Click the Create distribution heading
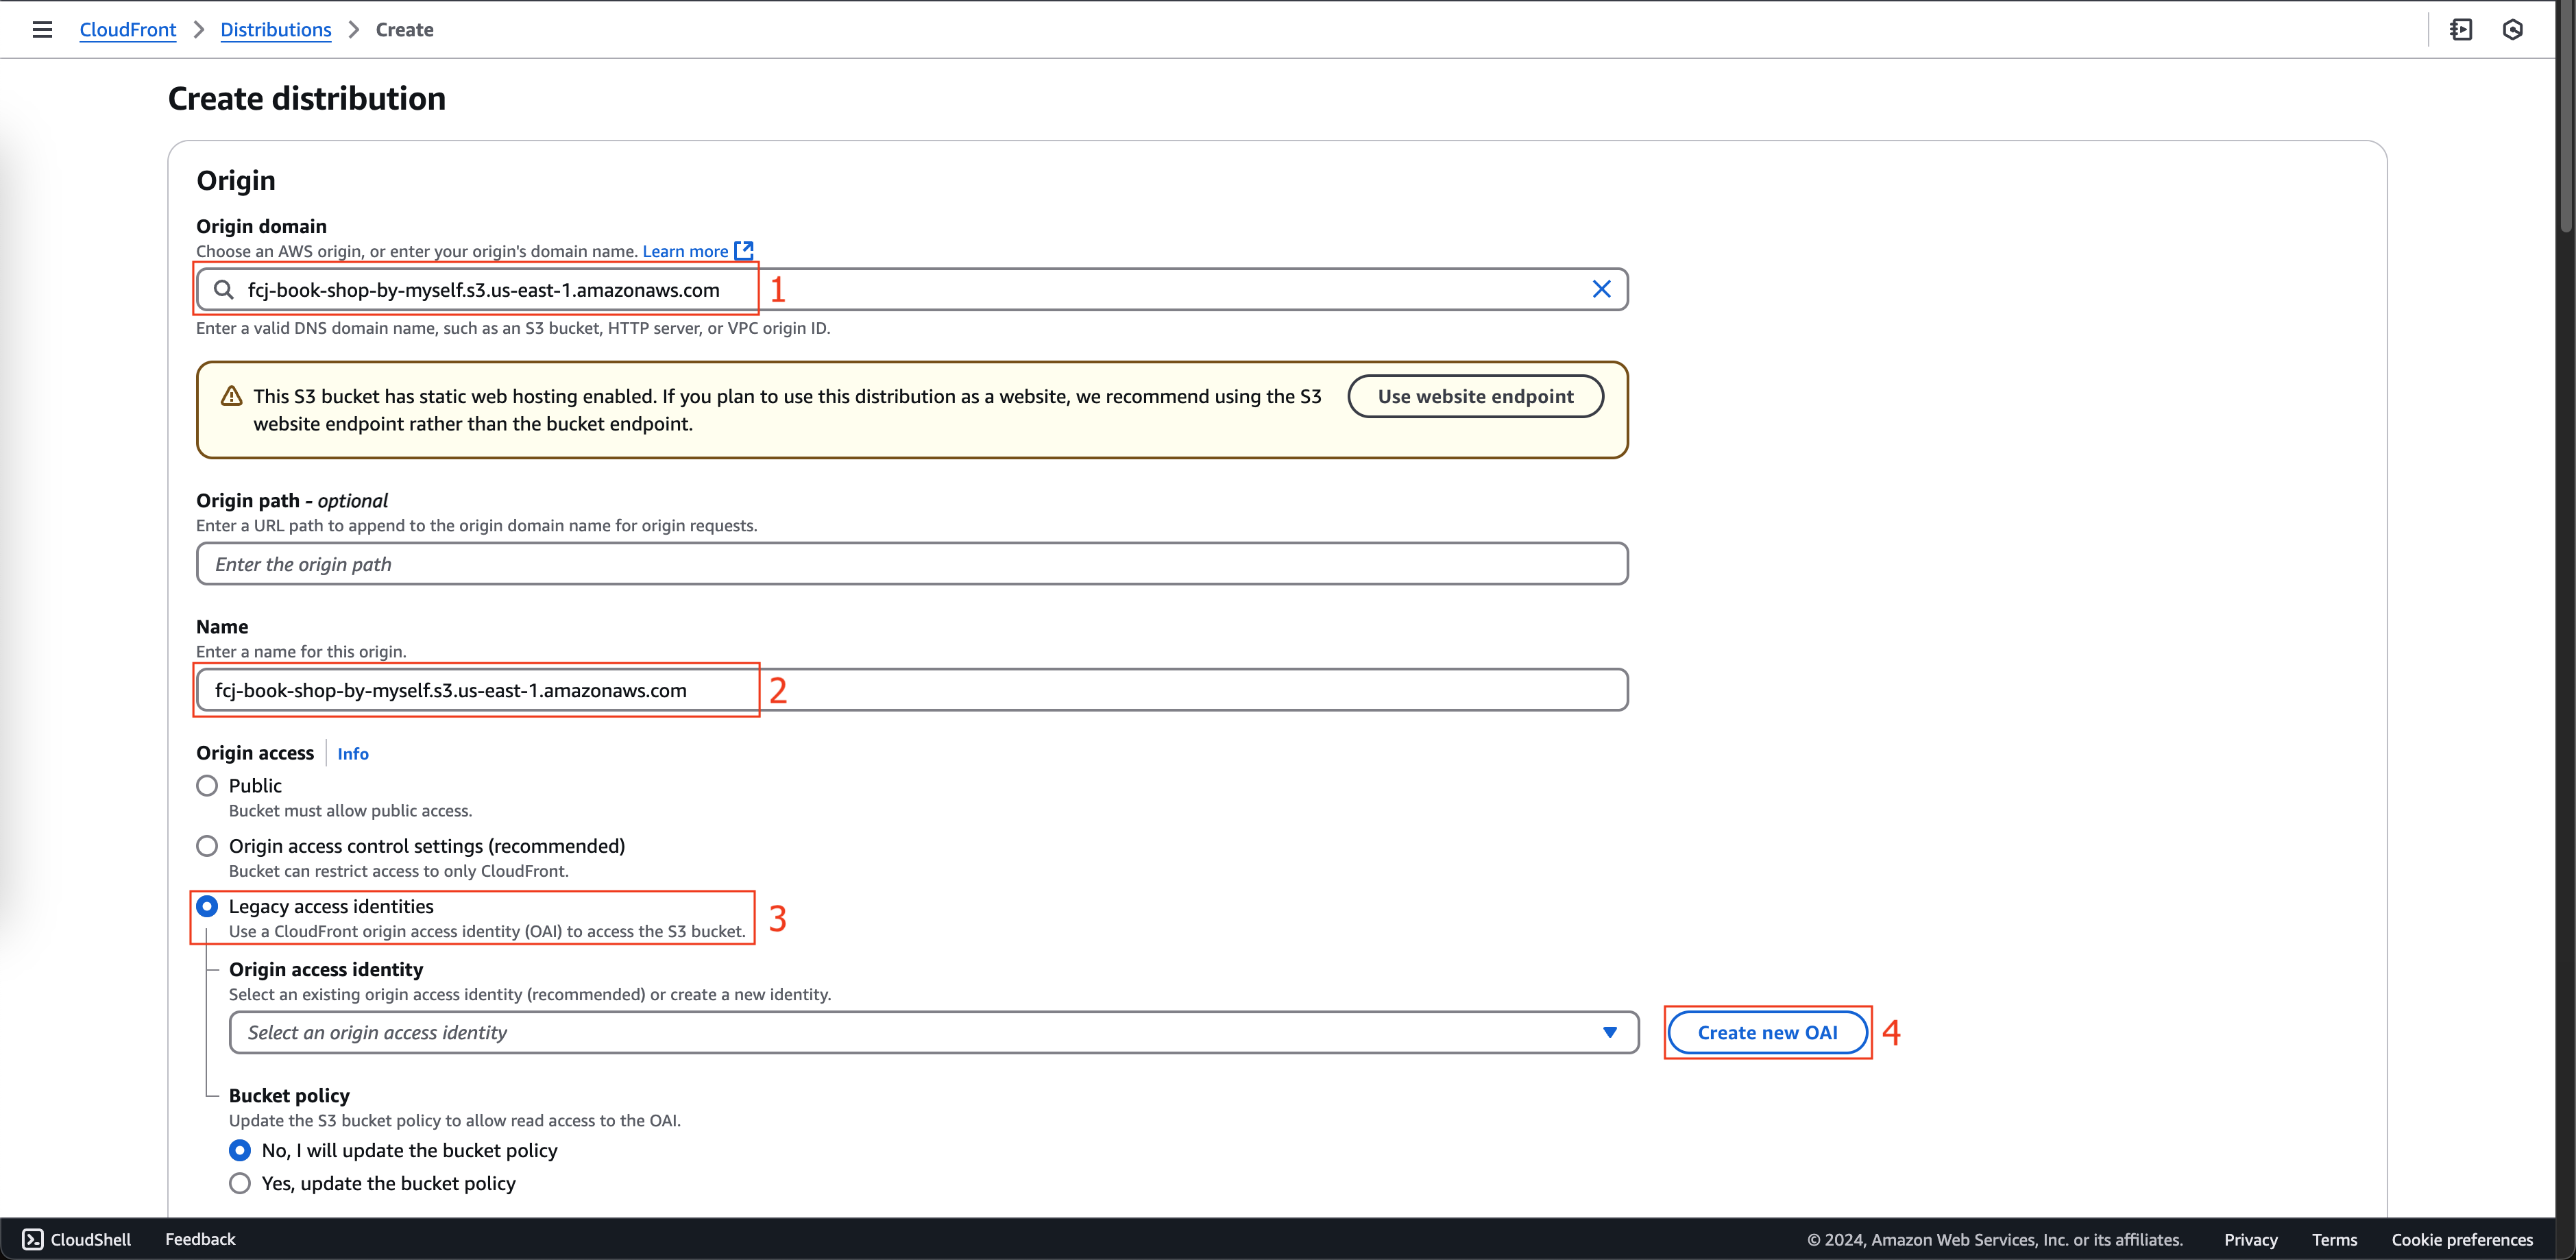Image resolution: width=2576 pixels, height=1260 pixels. 307,99
